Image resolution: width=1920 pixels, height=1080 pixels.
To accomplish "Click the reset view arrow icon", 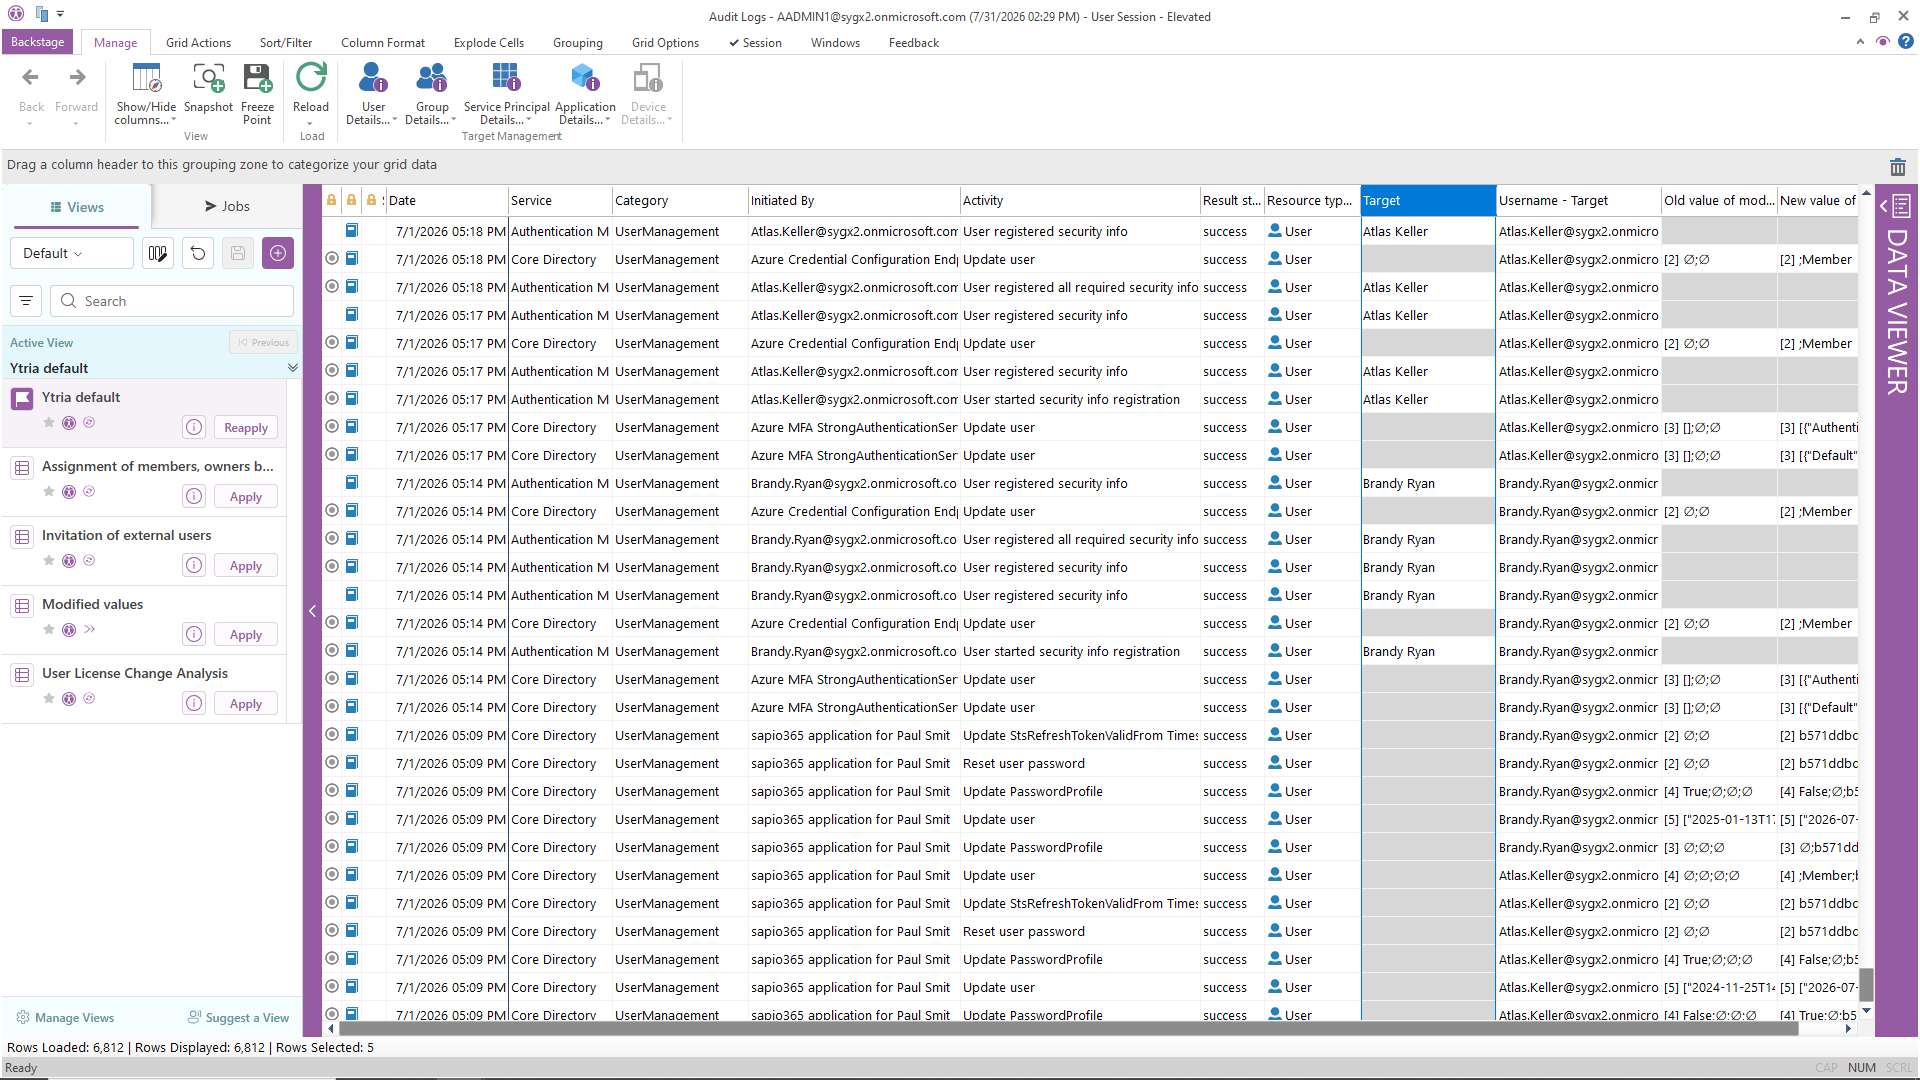I will (x=198, y=254).
